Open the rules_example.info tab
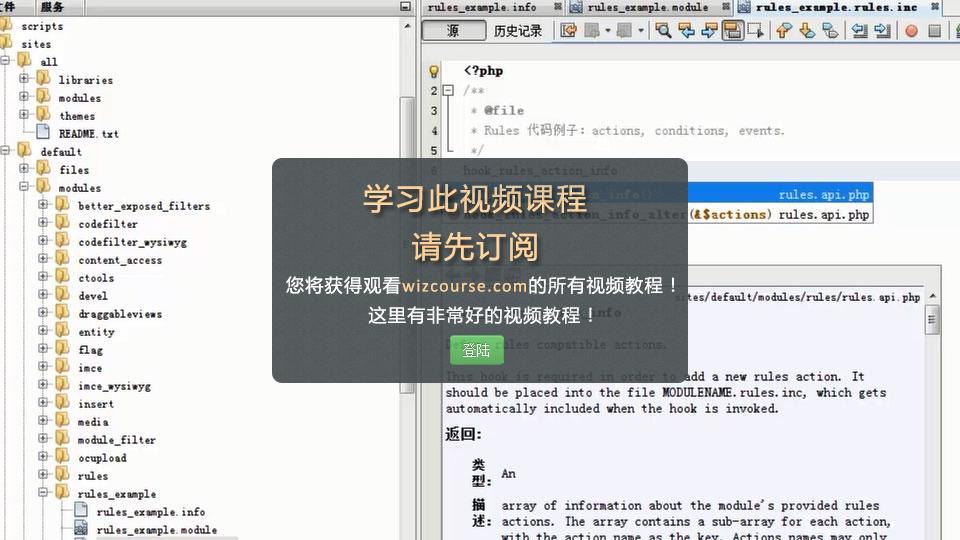This screenshot has height=540, width=960. (x=482, y=7)
